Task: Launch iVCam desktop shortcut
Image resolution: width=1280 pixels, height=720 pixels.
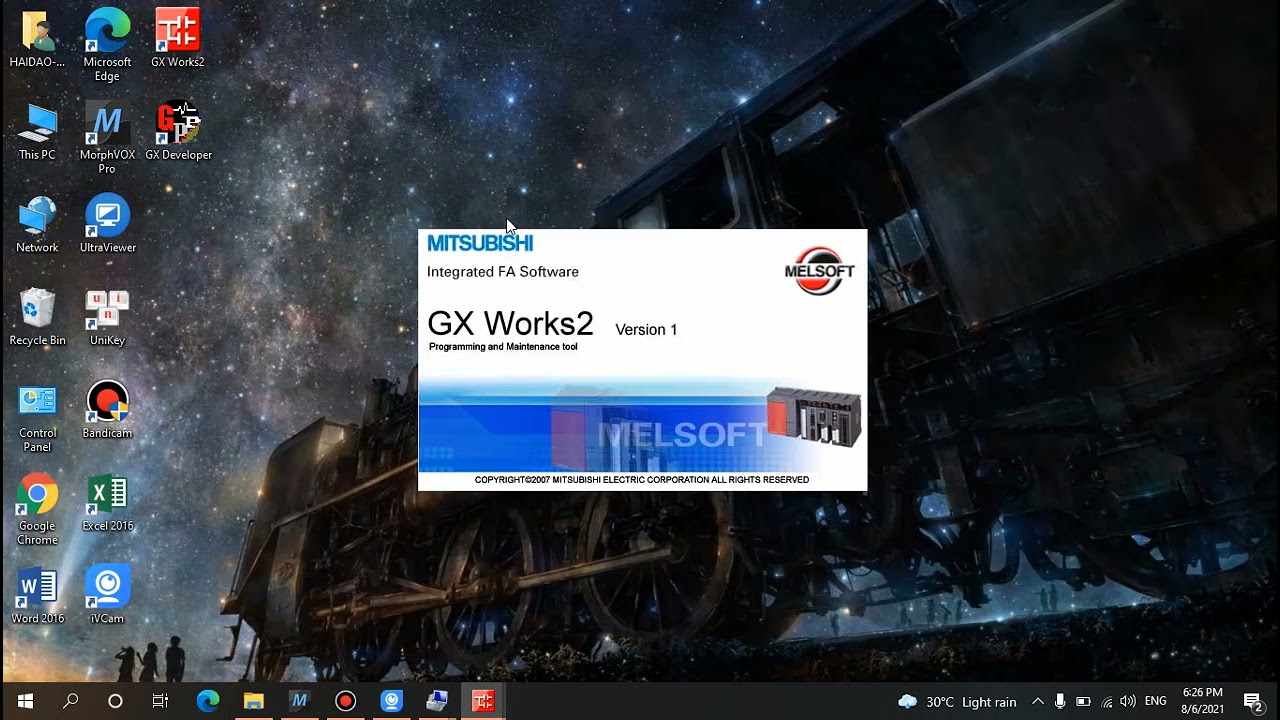Action: pyautogui.click(x=107, y=596)
